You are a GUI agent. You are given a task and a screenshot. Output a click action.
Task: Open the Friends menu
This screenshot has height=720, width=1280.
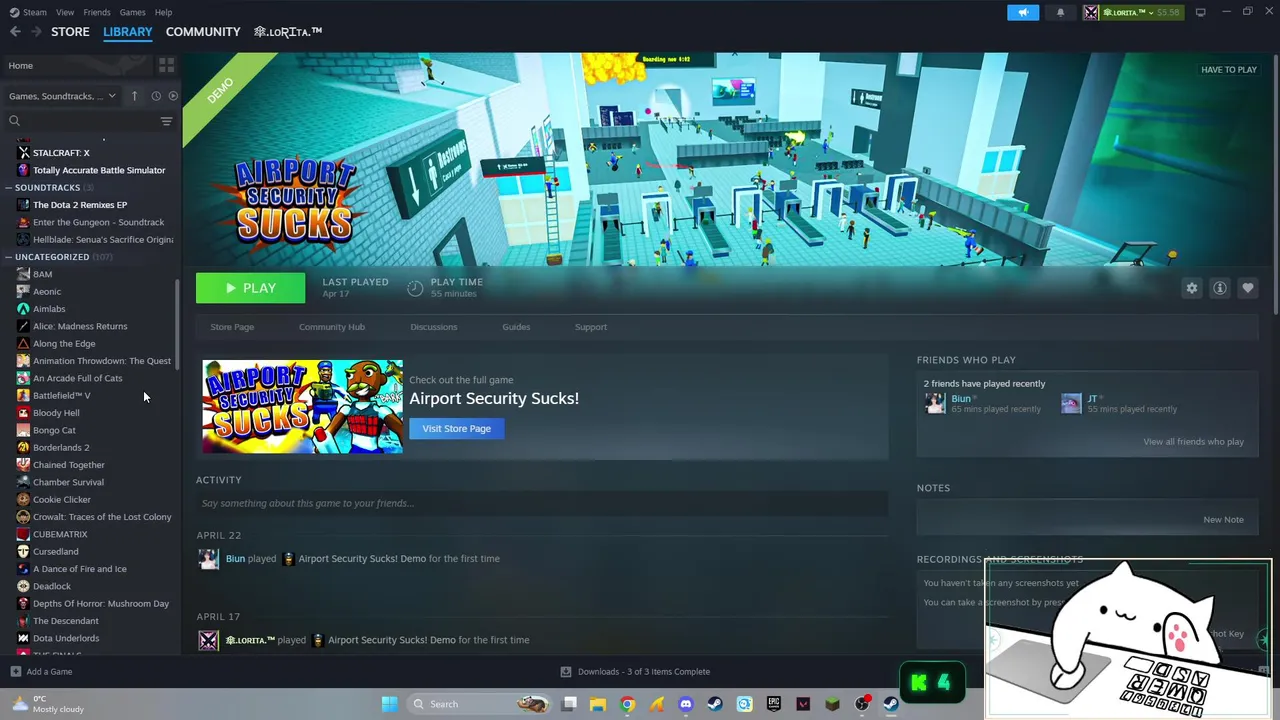[x=97, y=12]
